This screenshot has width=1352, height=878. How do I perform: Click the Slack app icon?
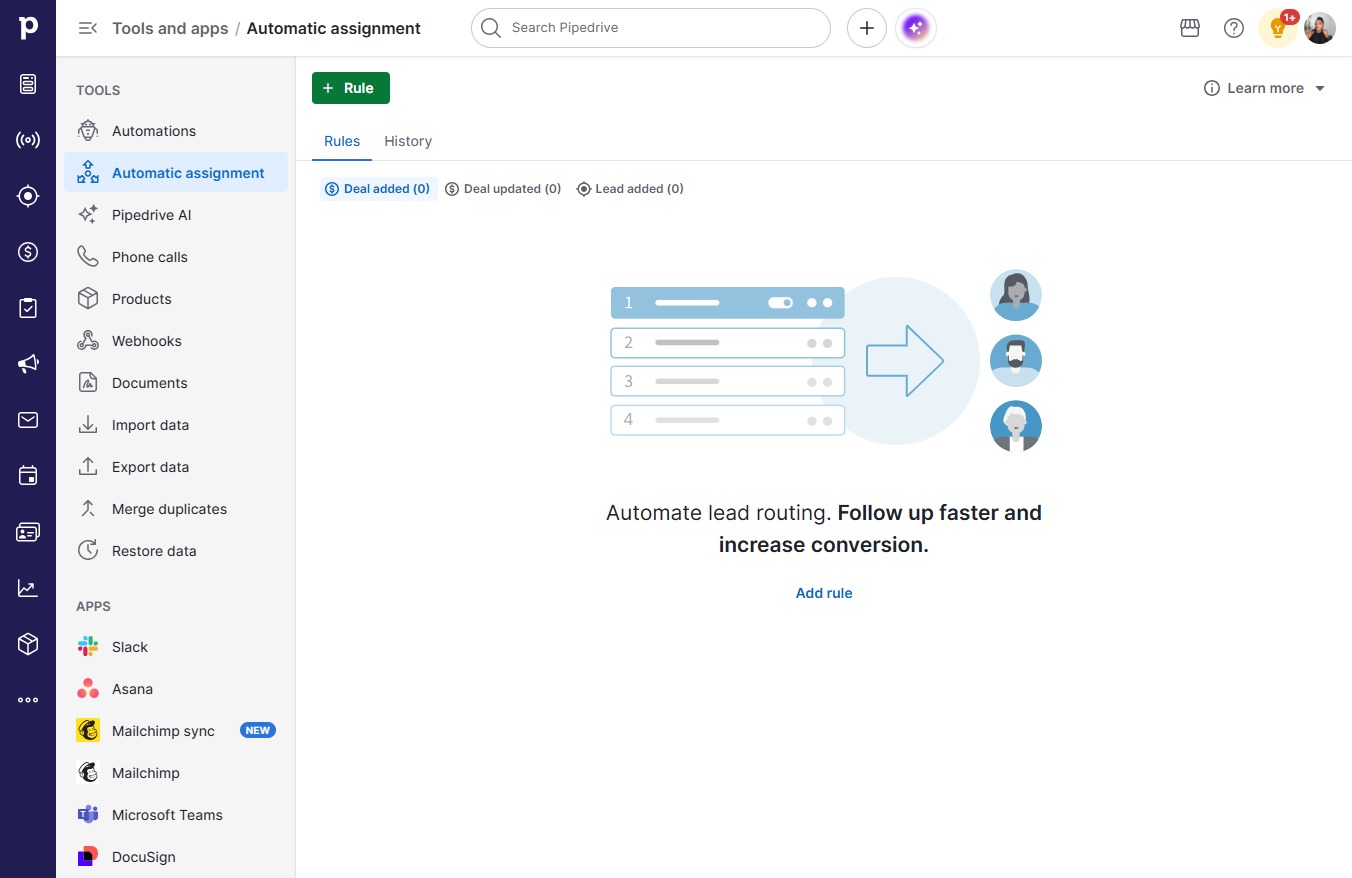click(x=88, y=647)
